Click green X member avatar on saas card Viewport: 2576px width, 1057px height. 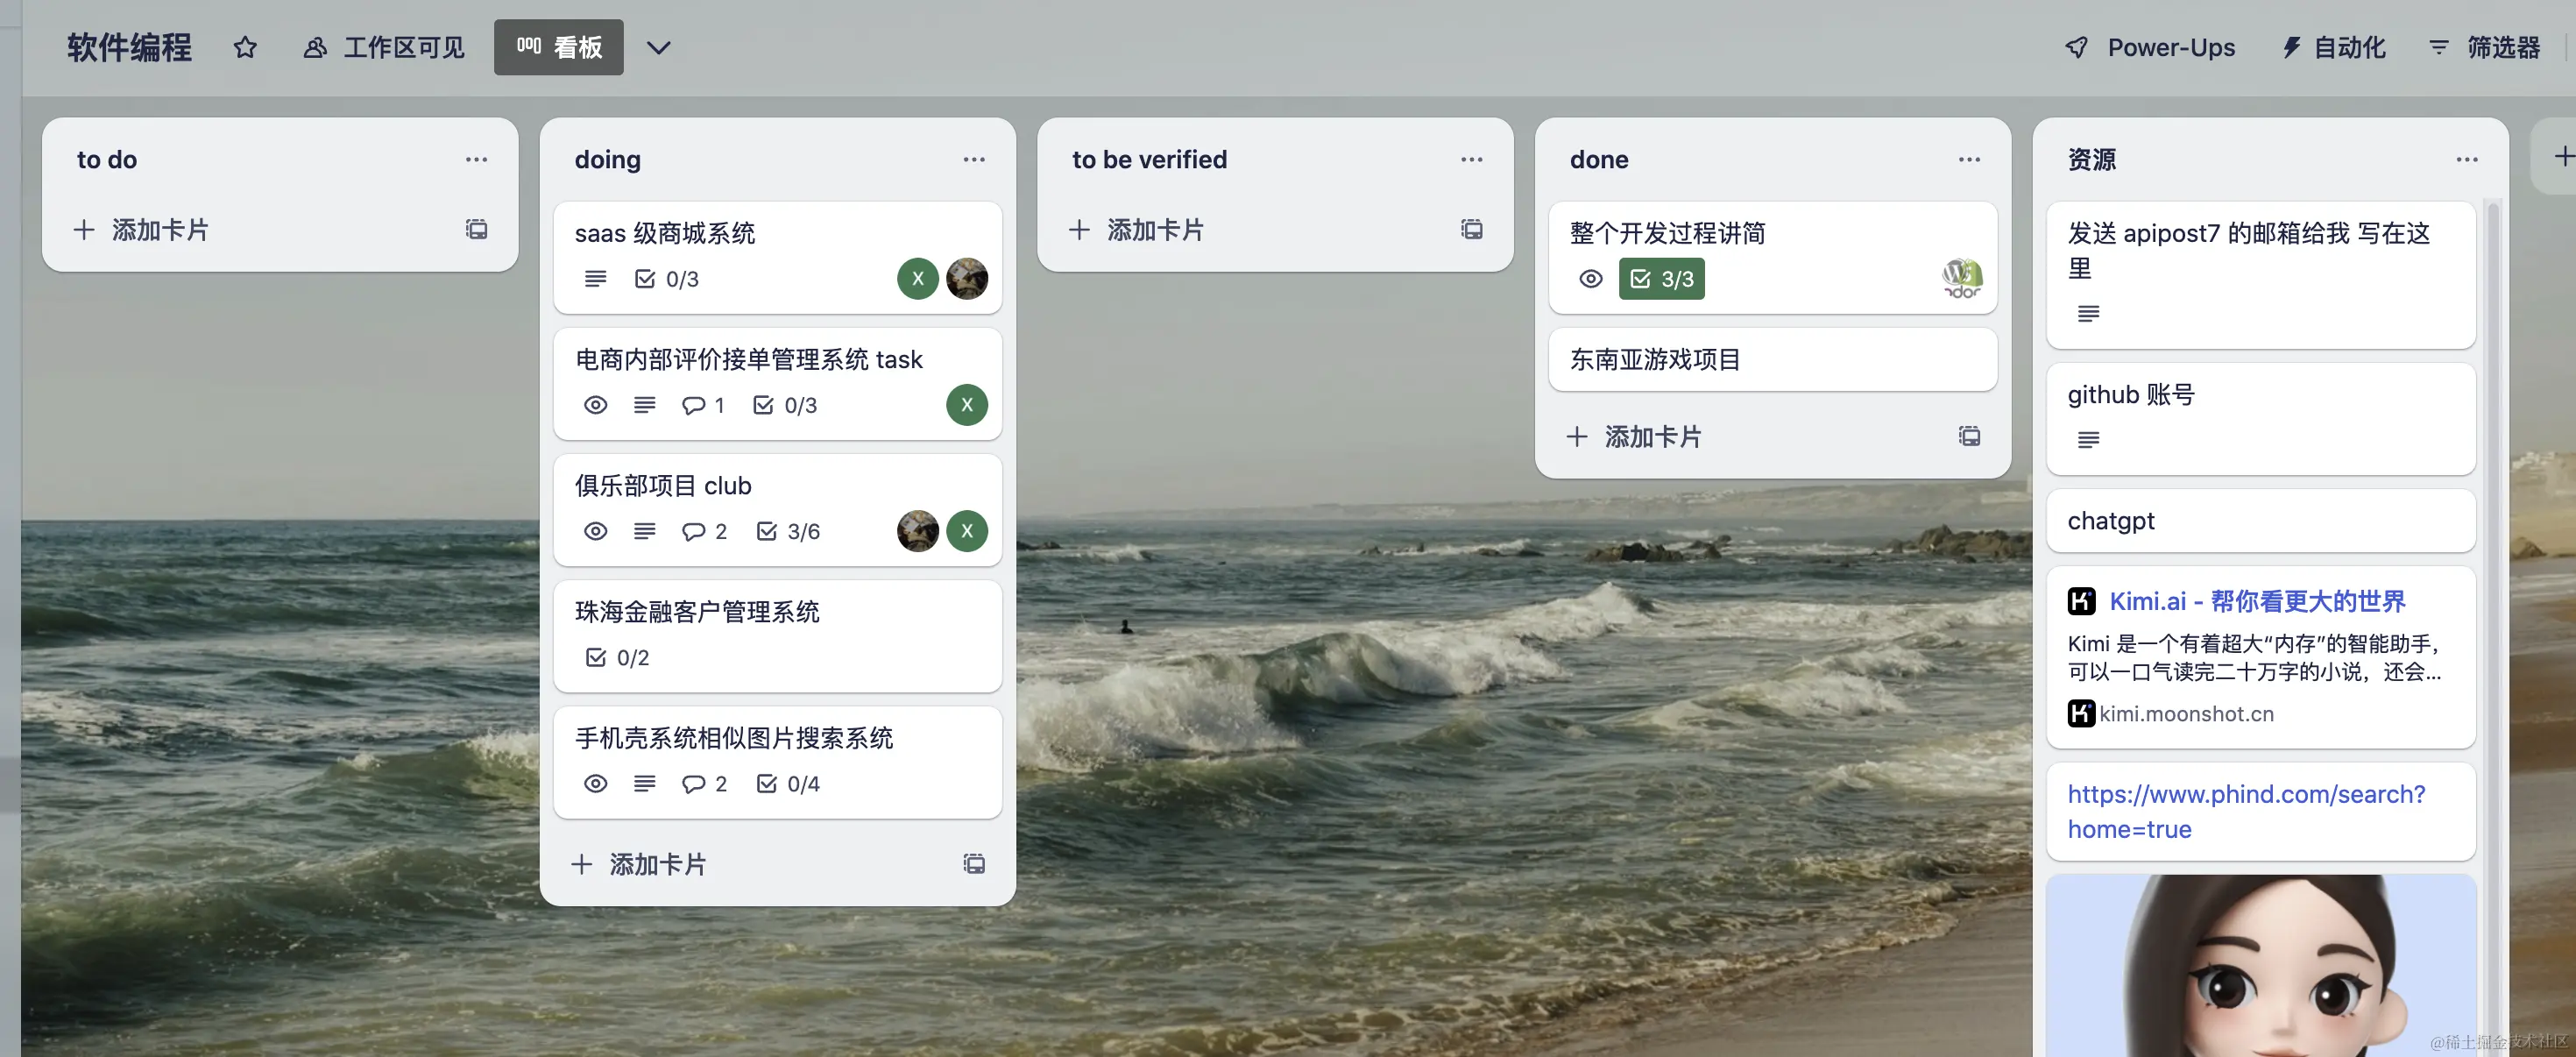[x=917, y=279]
